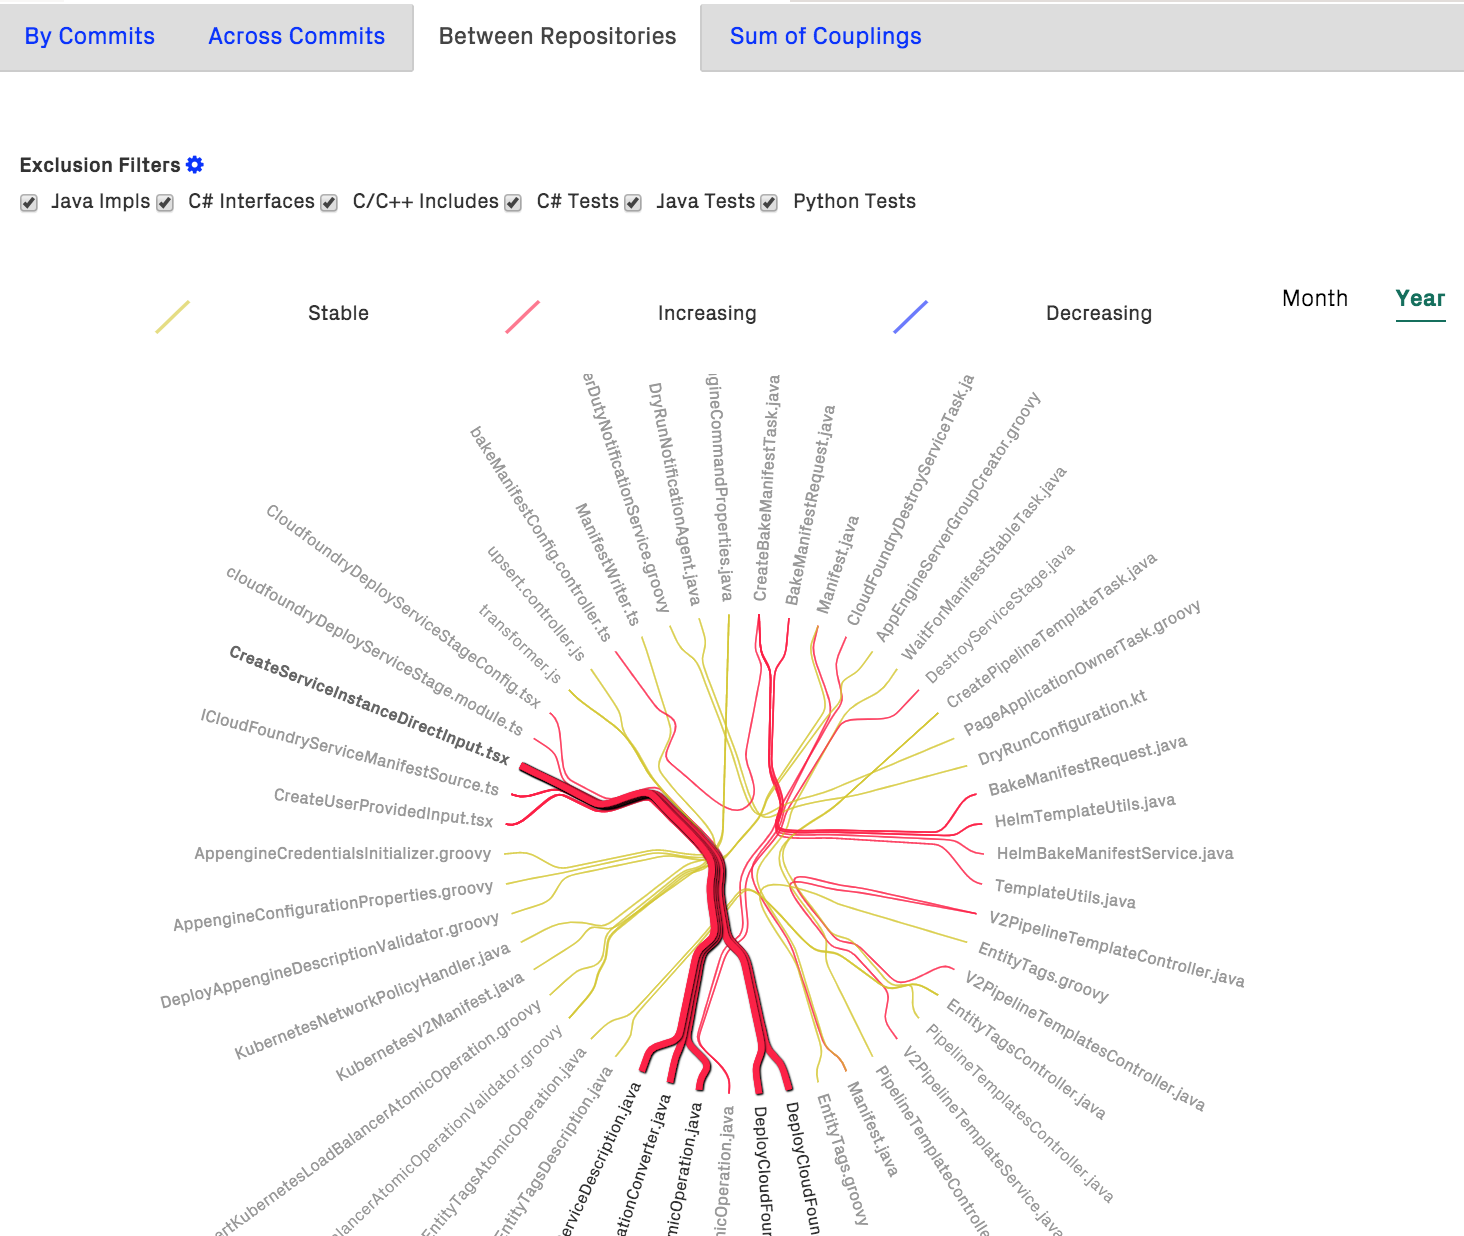Select EntityTags.groovy node on right
Screen dimensions: 1464x1236
pos(1043,972)
